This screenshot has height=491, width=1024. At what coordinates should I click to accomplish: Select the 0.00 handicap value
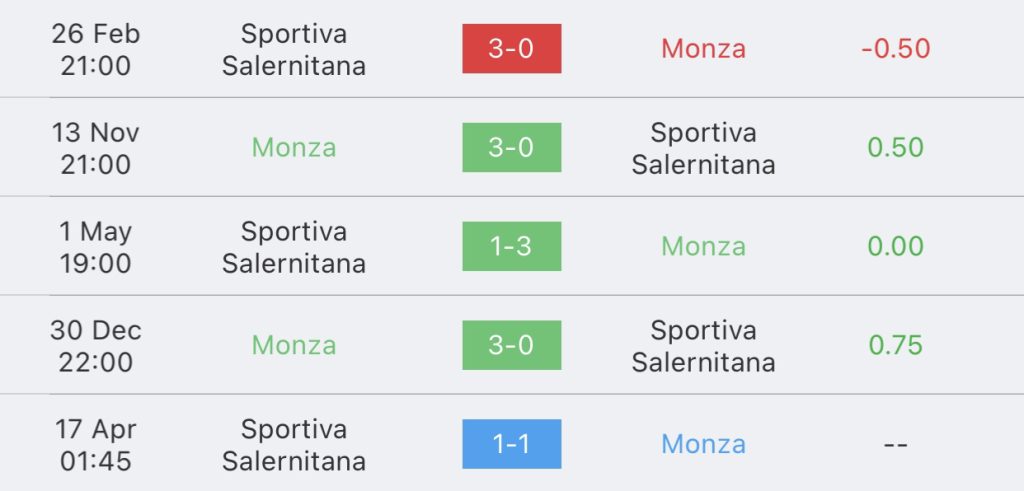click(895, 246)
